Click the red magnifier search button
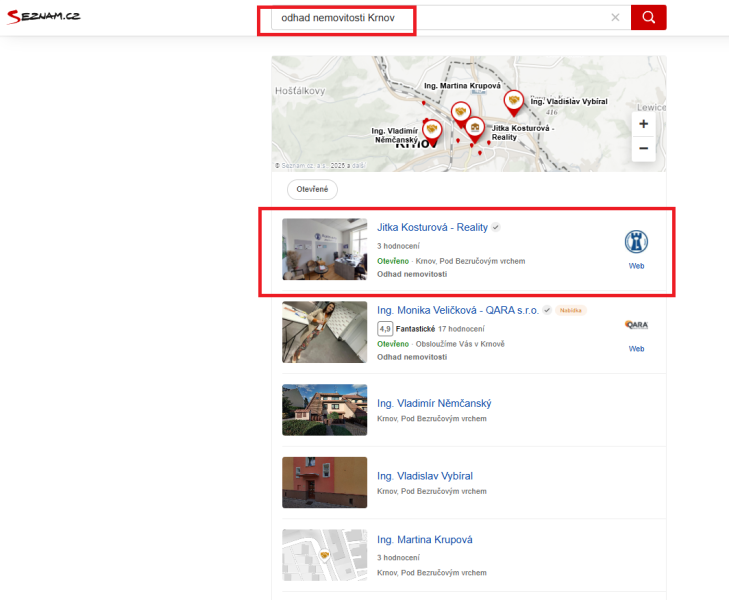Viewport: 729px width, 600px height. [649, 18]
